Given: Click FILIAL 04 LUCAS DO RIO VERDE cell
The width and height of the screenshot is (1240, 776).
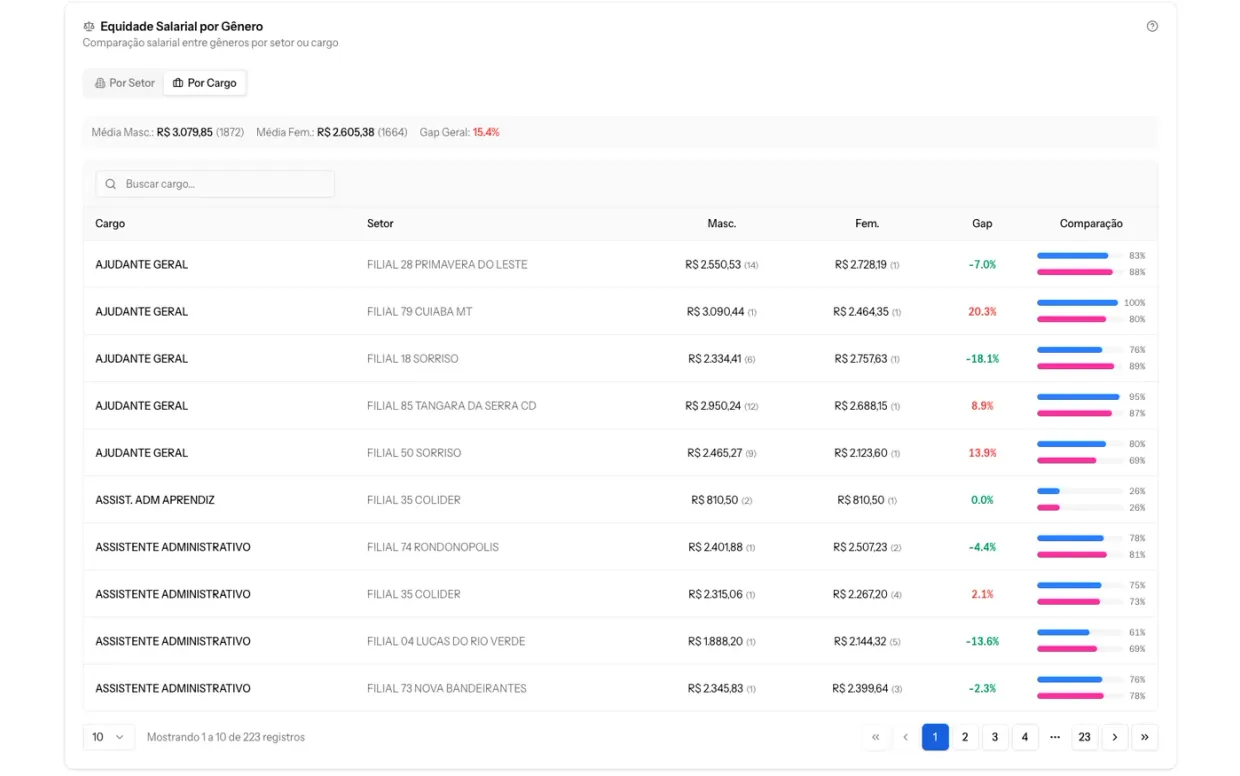Looking at the screenshot, I should coord(446,641).
